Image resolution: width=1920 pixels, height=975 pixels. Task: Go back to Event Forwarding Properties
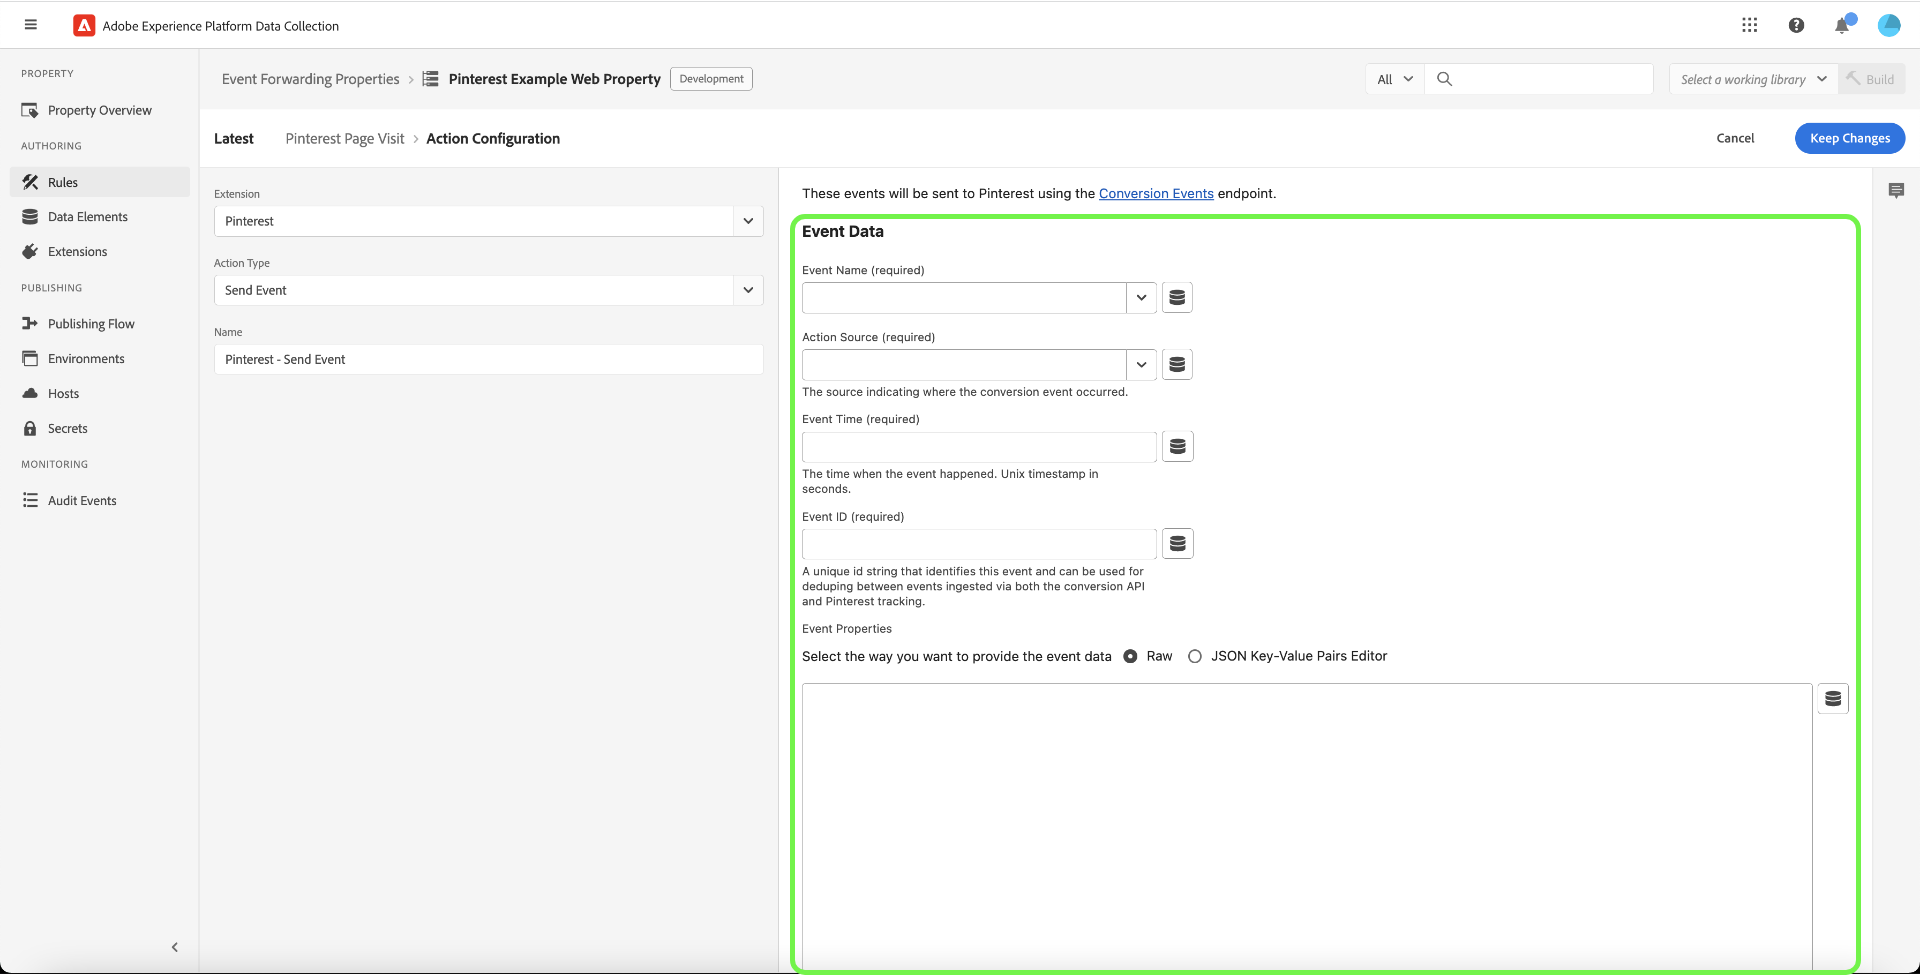click(310, 79)
